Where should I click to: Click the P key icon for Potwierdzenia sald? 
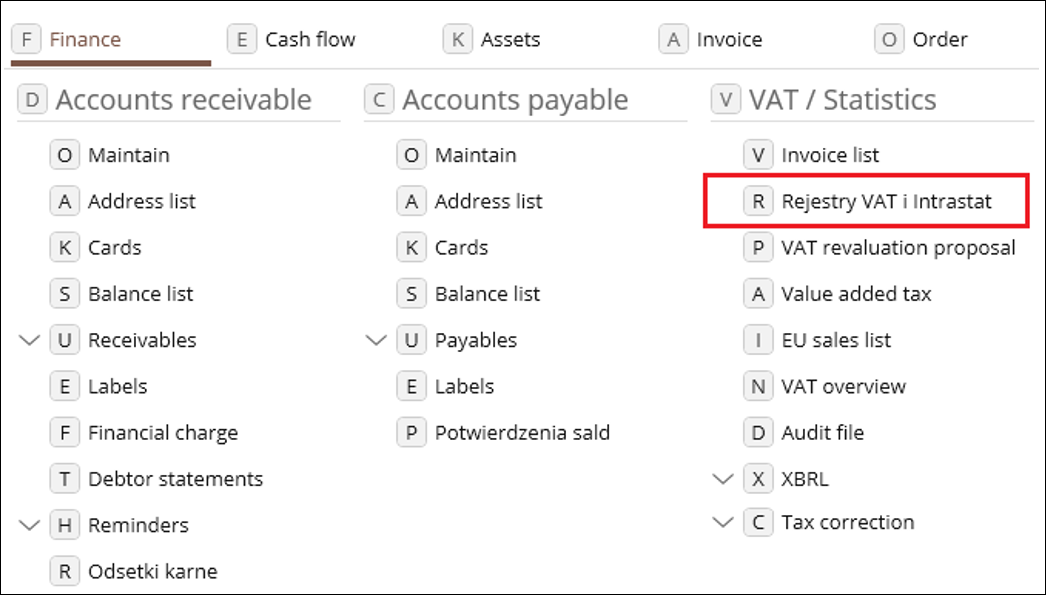click(412, 433)
